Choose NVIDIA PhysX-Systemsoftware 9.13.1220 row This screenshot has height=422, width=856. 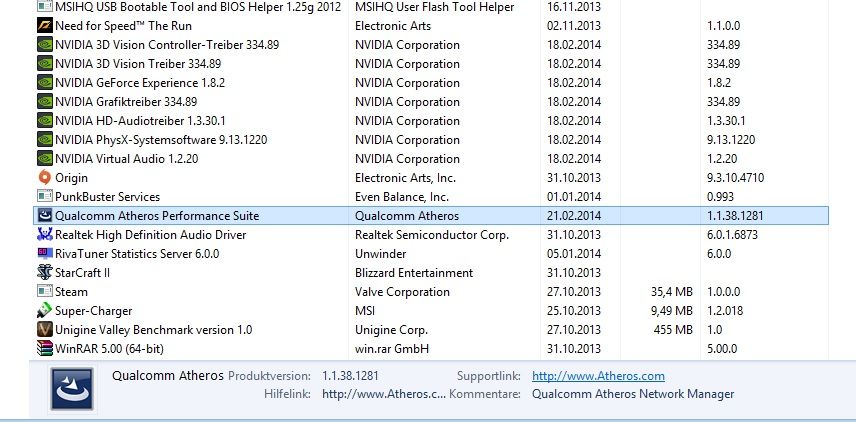pos(431,140)
